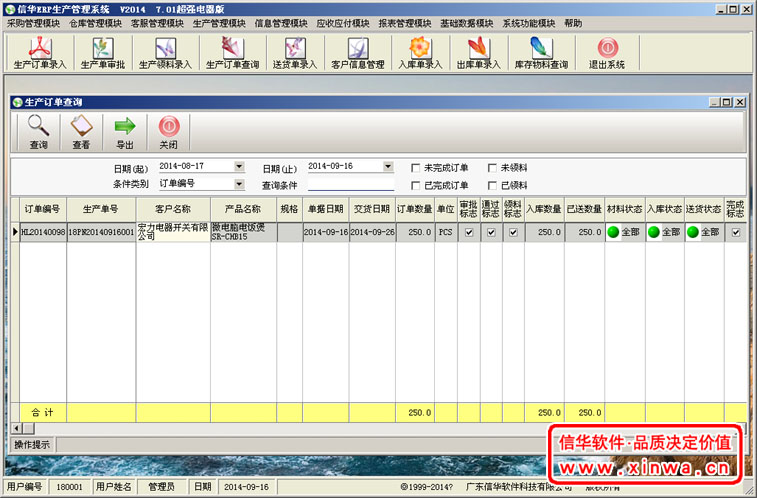Click the 生产单号 column header

tap(101, 209)
